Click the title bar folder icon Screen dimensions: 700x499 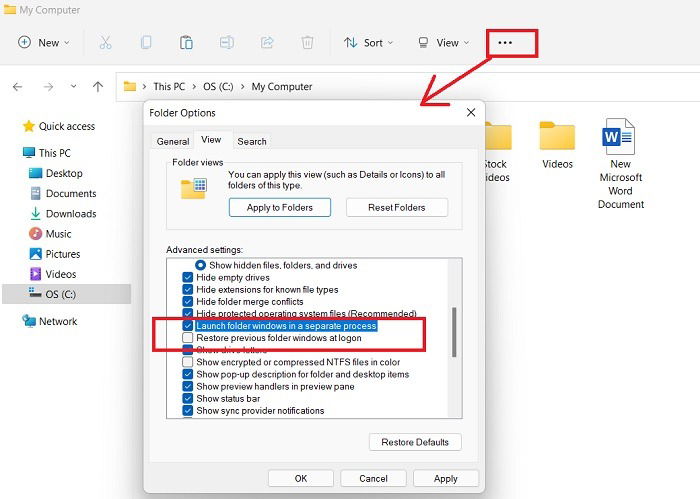10,9
